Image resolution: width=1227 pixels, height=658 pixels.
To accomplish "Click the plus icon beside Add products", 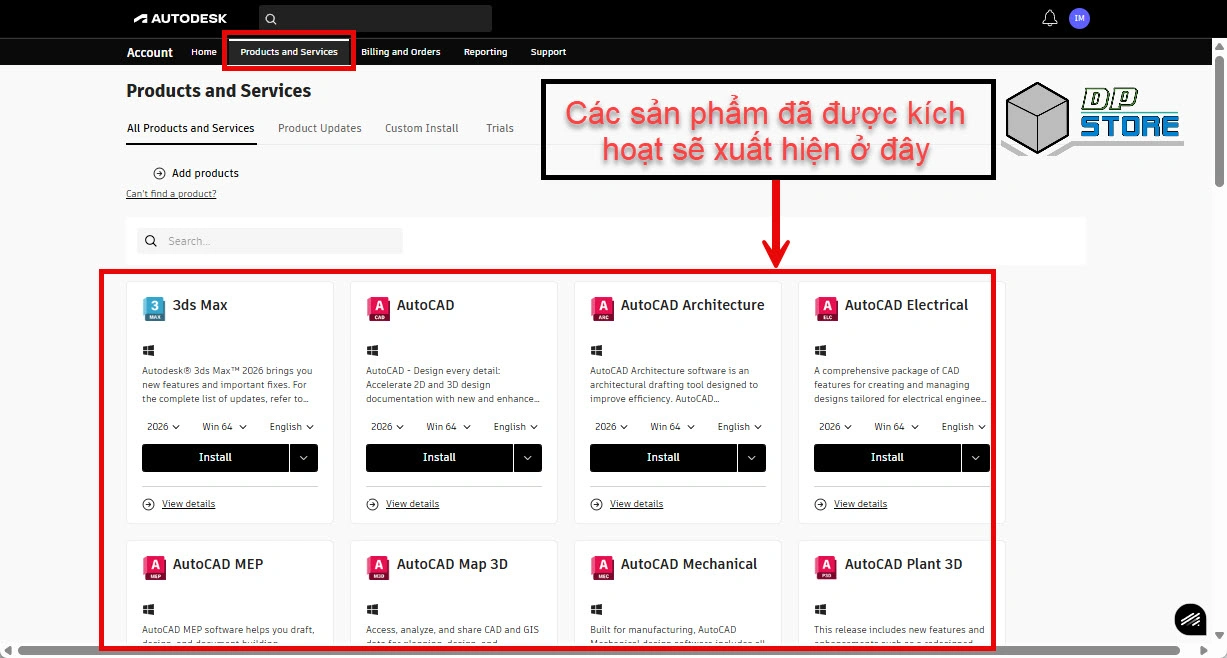I will click(159, 173).
